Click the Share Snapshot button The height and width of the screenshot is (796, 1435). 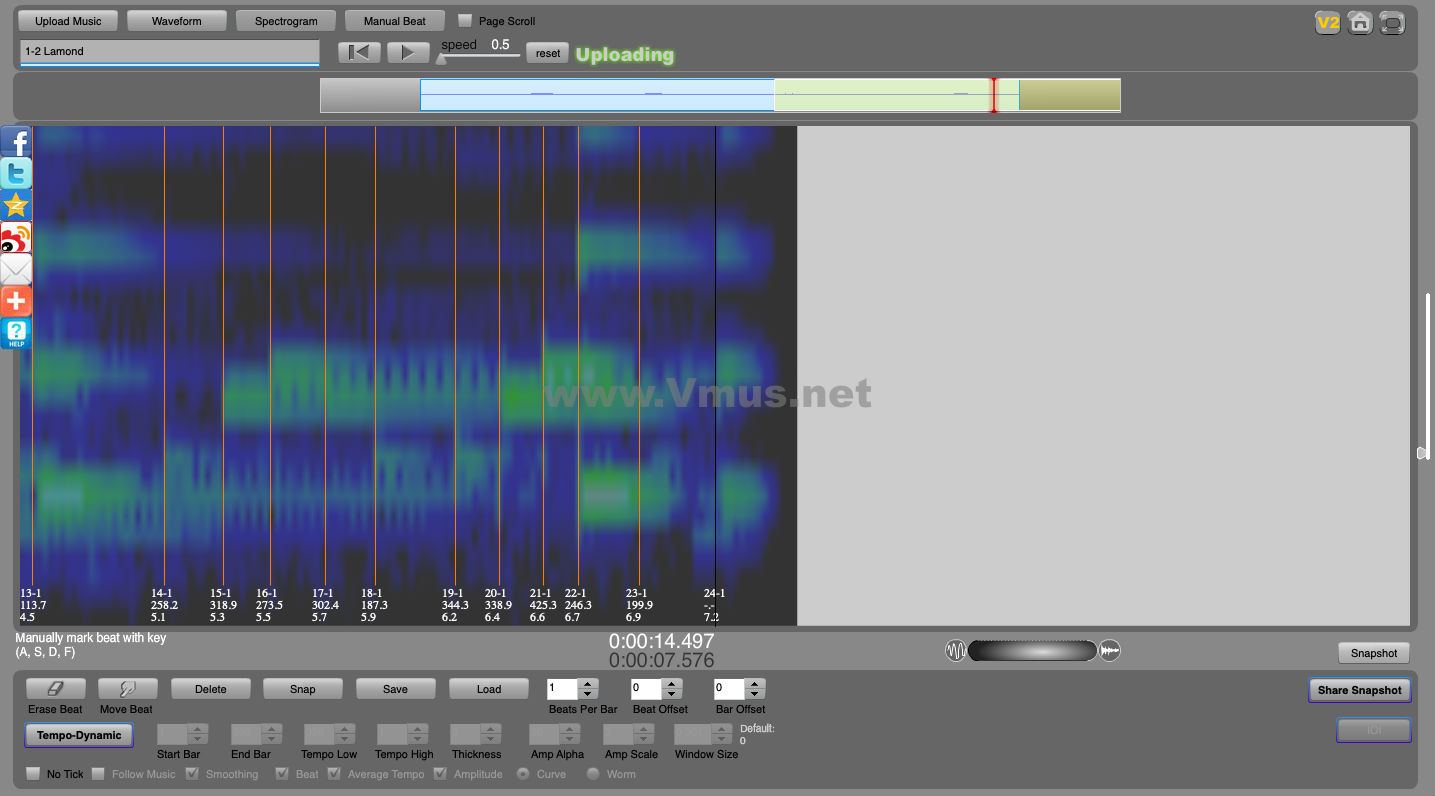click(1360, 690)
